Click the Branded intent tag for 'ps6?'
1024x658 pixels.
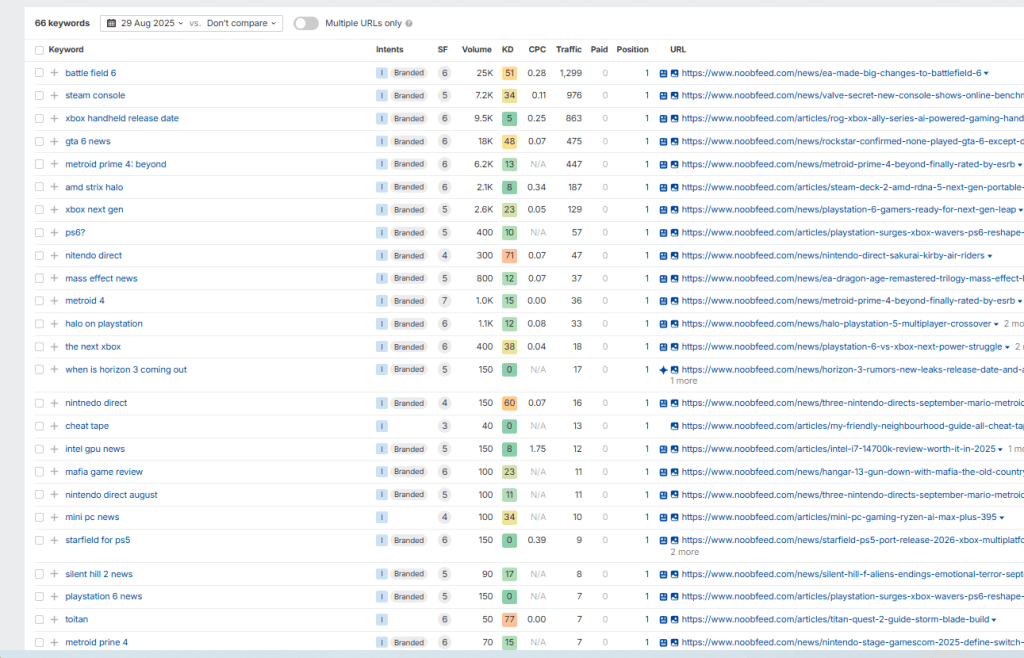point(408,232)
